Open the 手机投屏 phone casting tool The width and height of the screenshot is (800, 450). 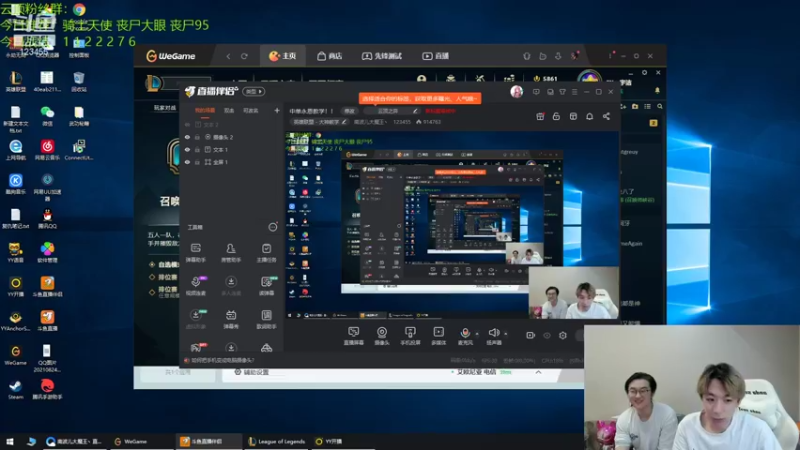click(x=410, y=336)
